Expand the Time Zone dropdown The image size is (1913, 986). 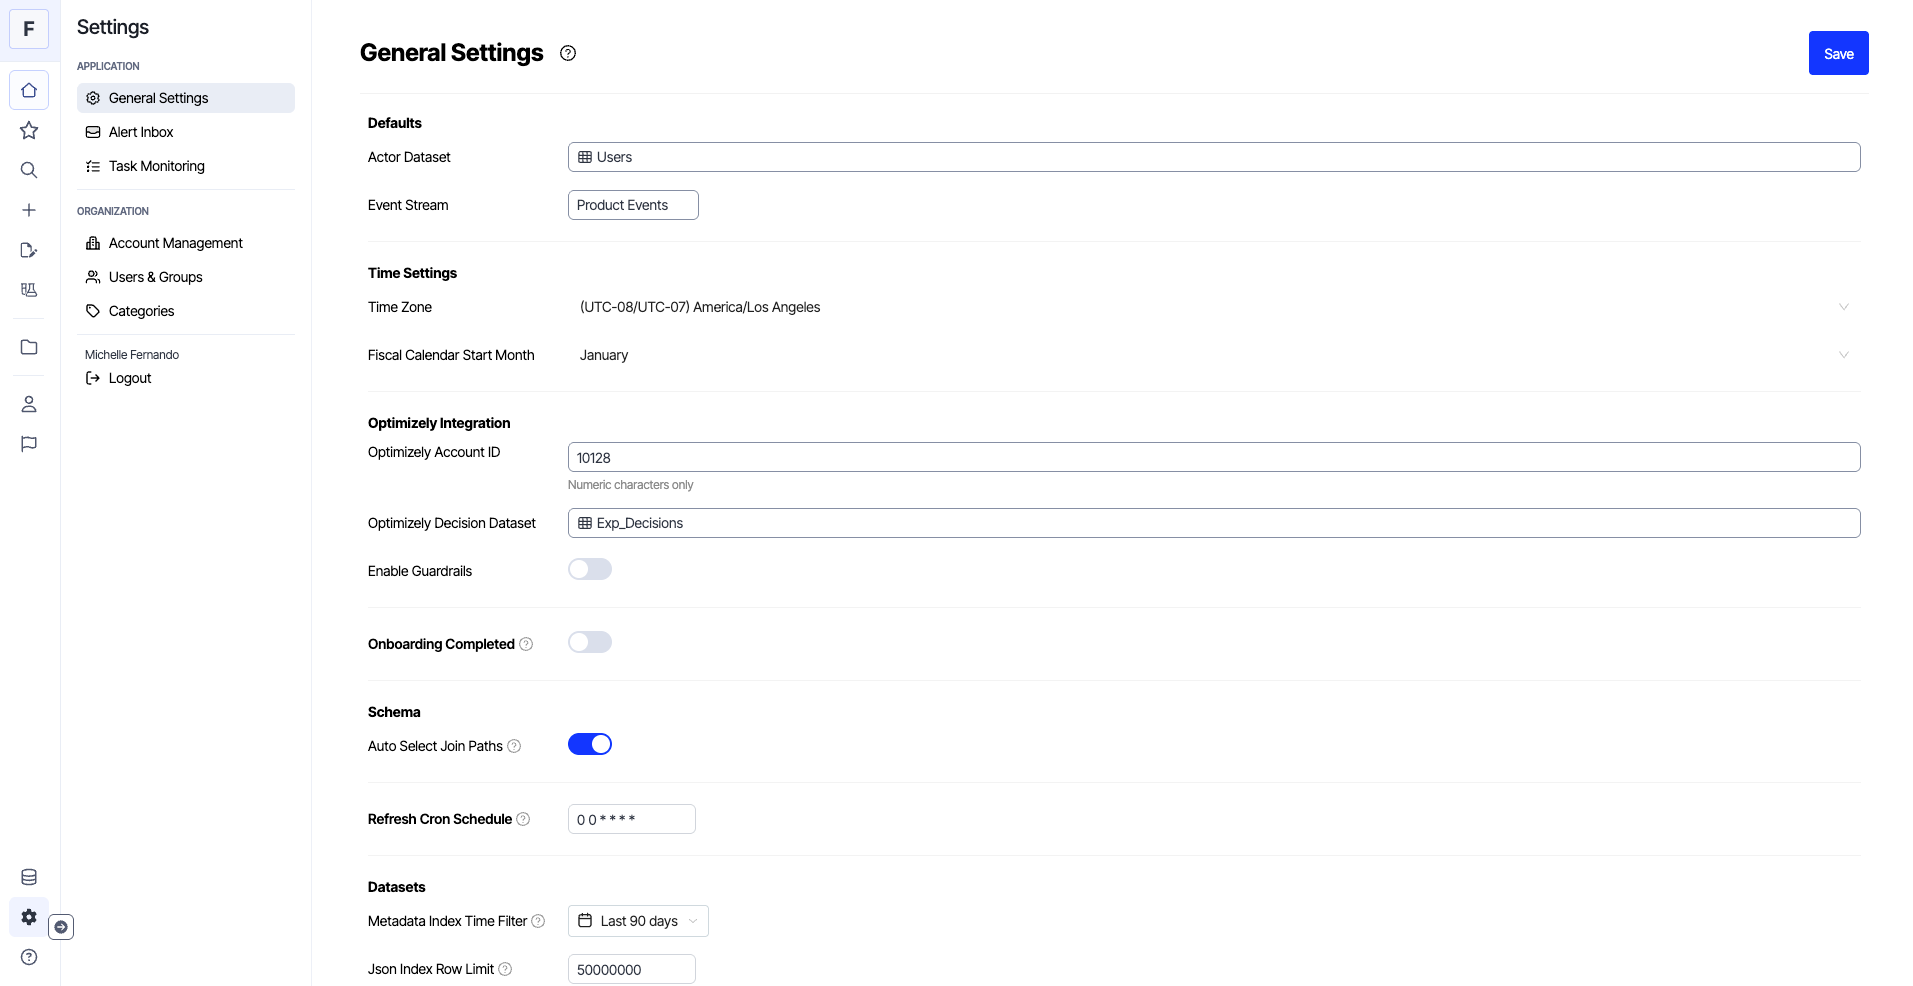[1213, 307]
